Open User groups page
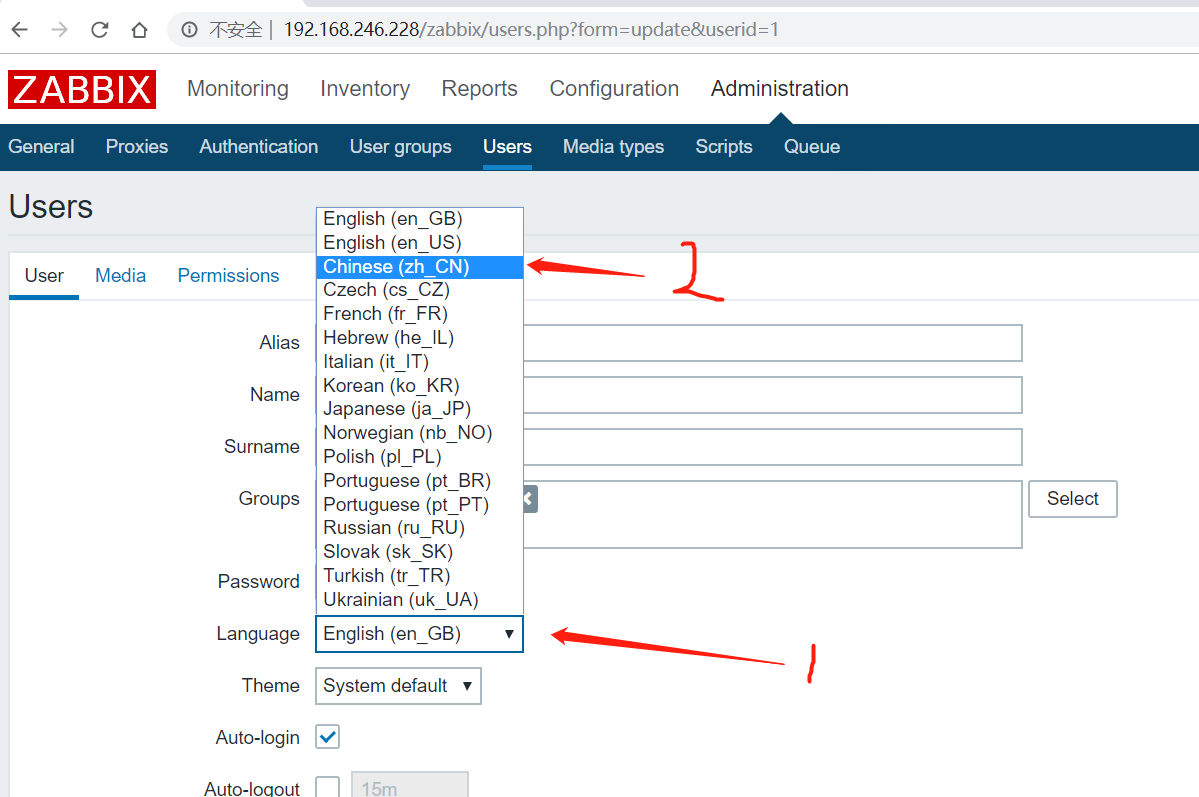The height and width of the screenshot is (797, 1199). 401,146
